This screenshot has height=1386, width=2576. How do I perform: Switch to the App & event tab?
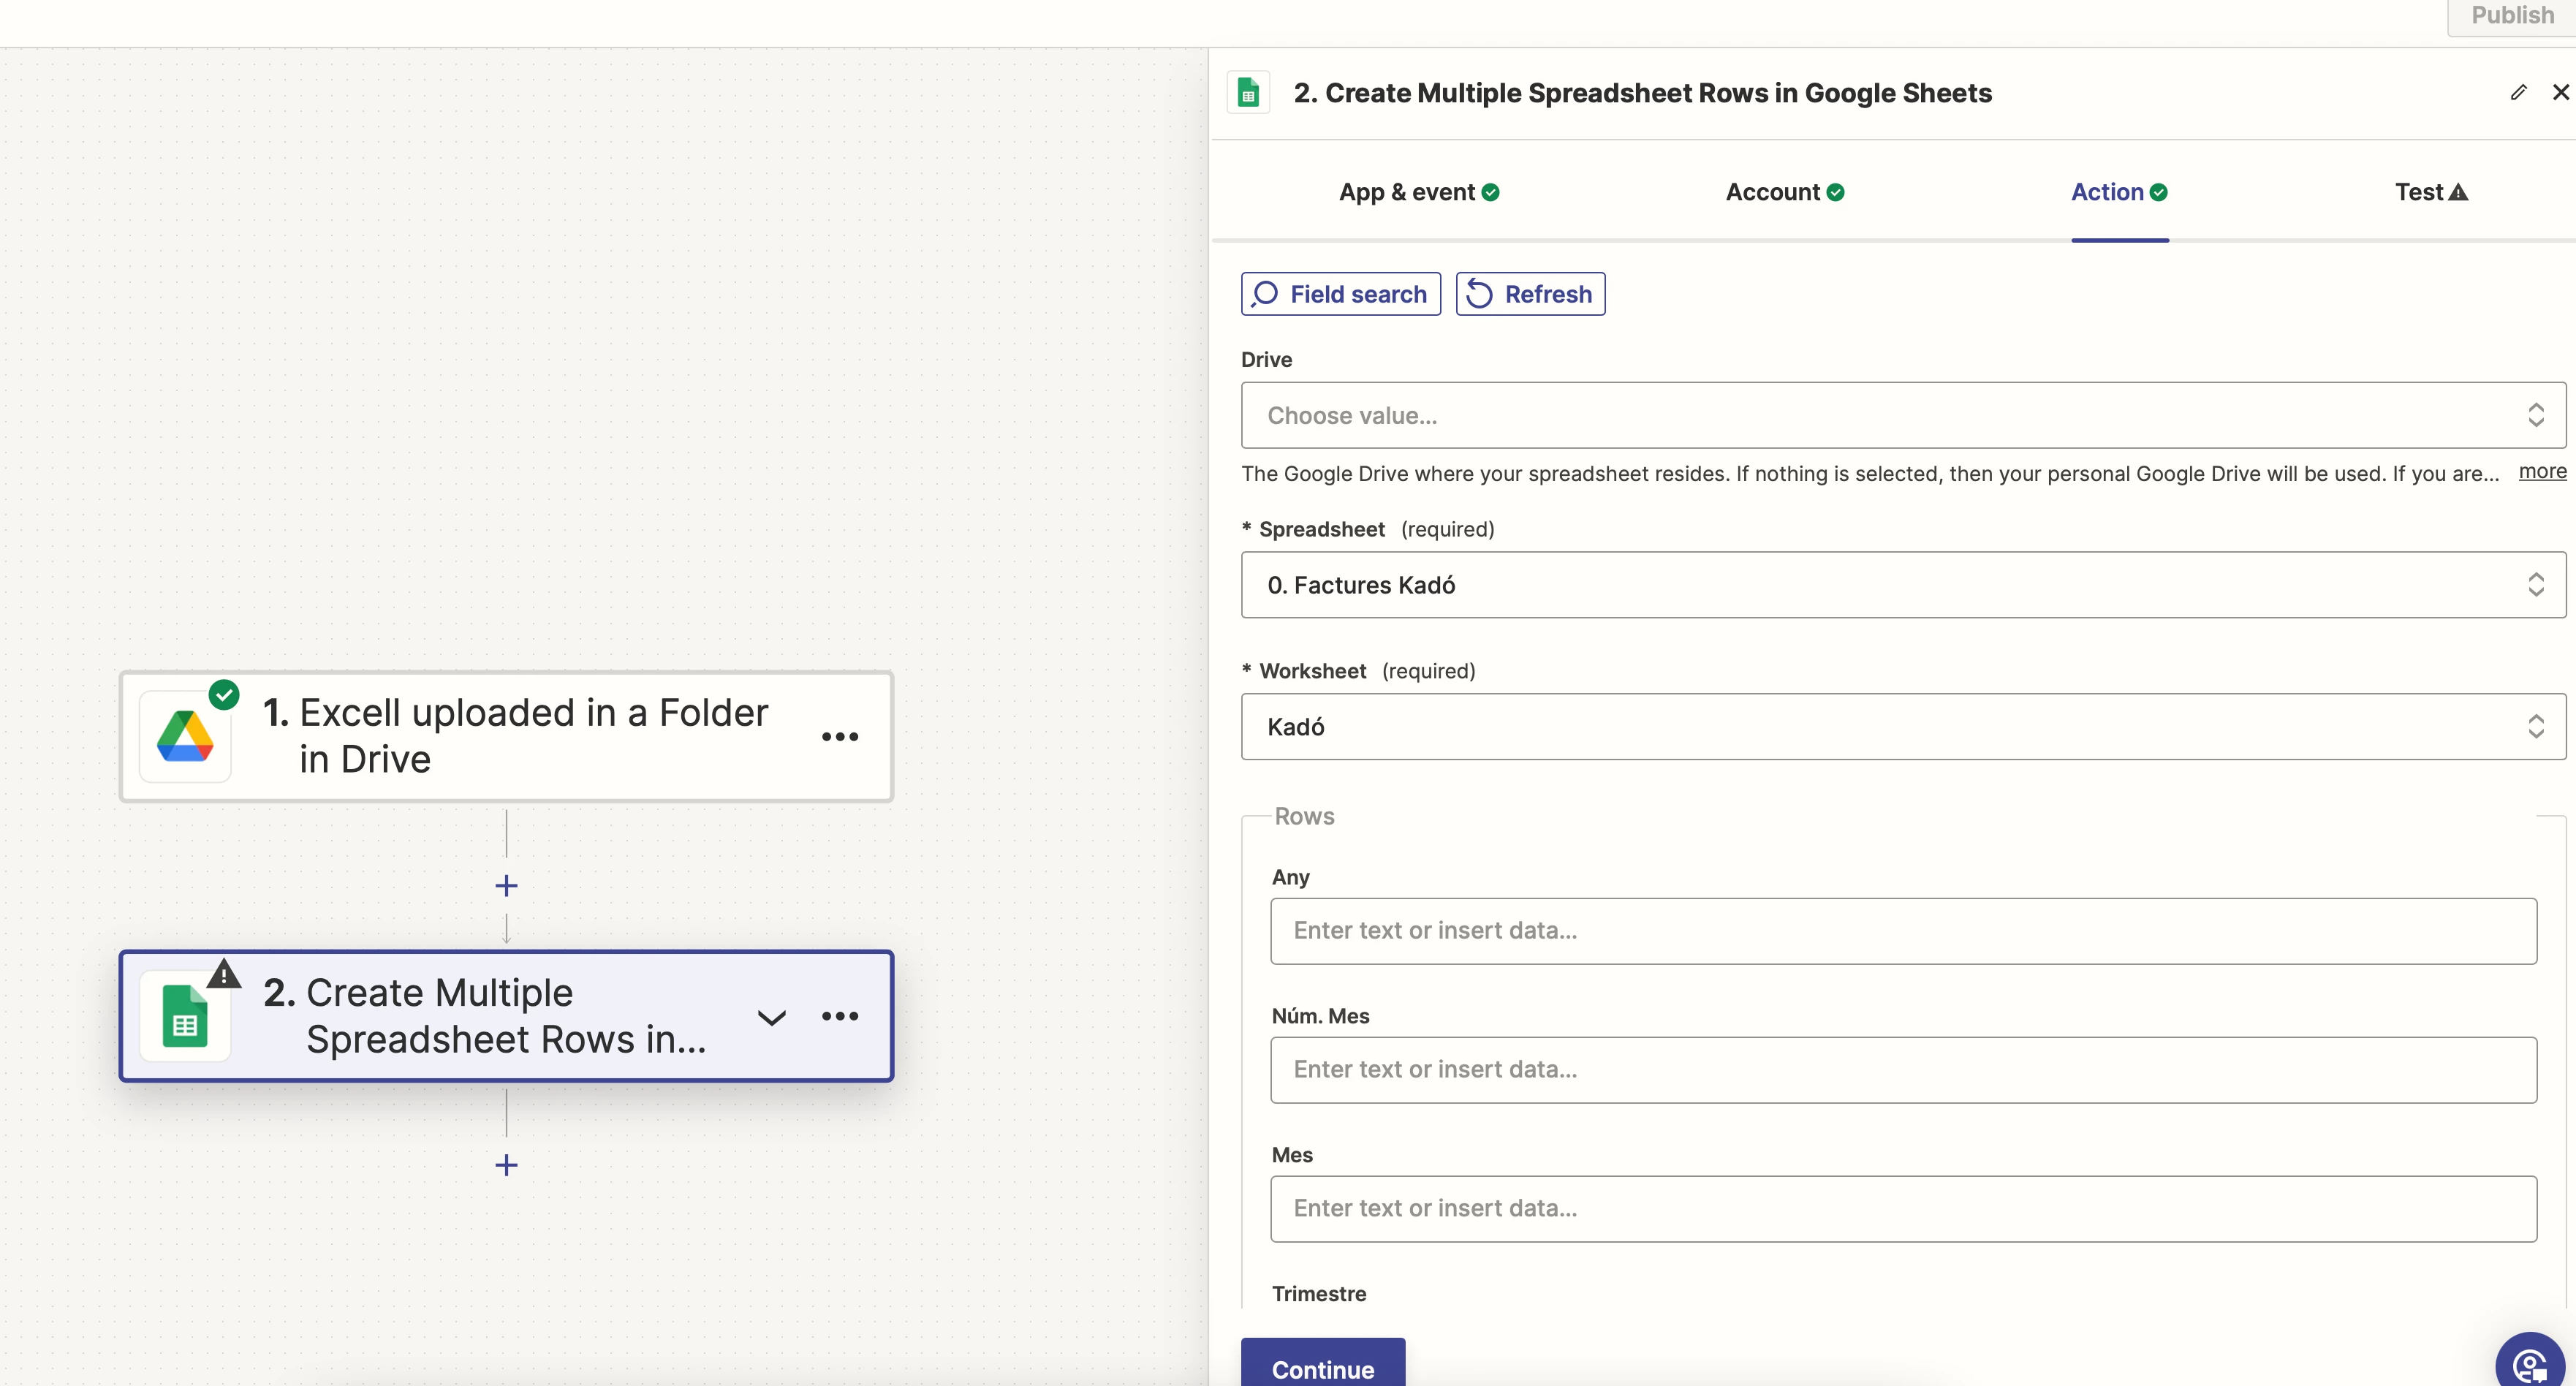tap(1418, 192)
